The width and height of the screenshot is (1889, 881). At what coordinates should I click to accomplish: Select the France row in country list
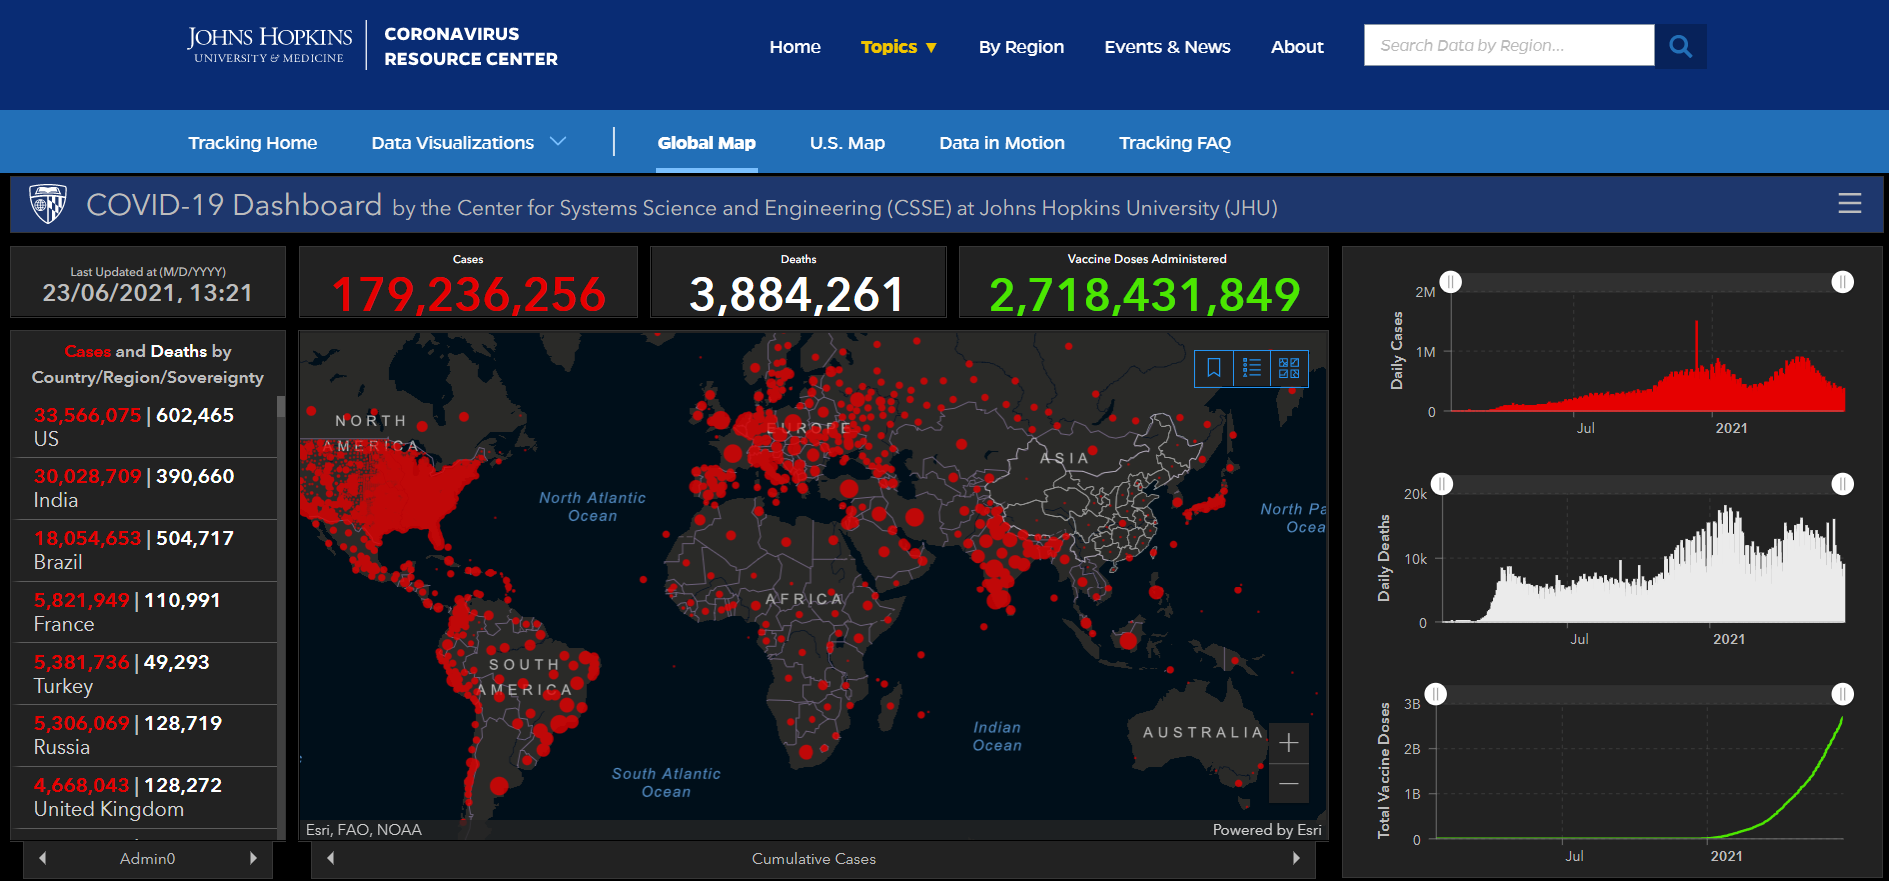(x=145, y=612)
